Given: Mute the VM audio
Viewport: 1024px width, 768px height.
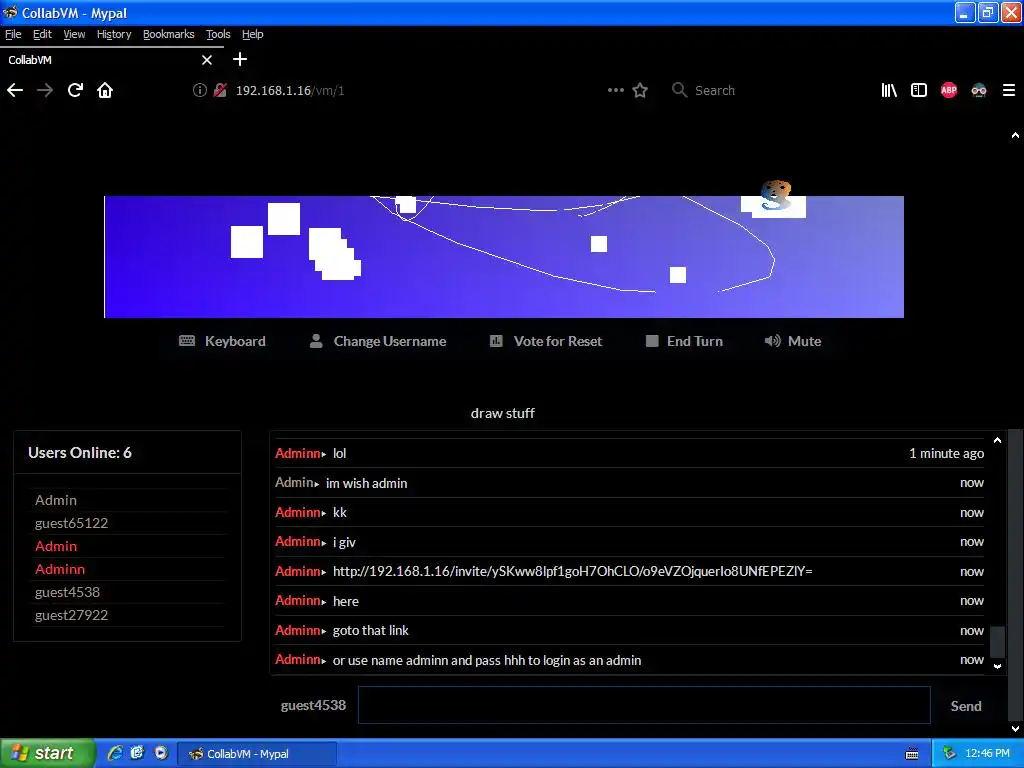Looking at the screenshot, I should pyautogui.click(x=793, y=341).
